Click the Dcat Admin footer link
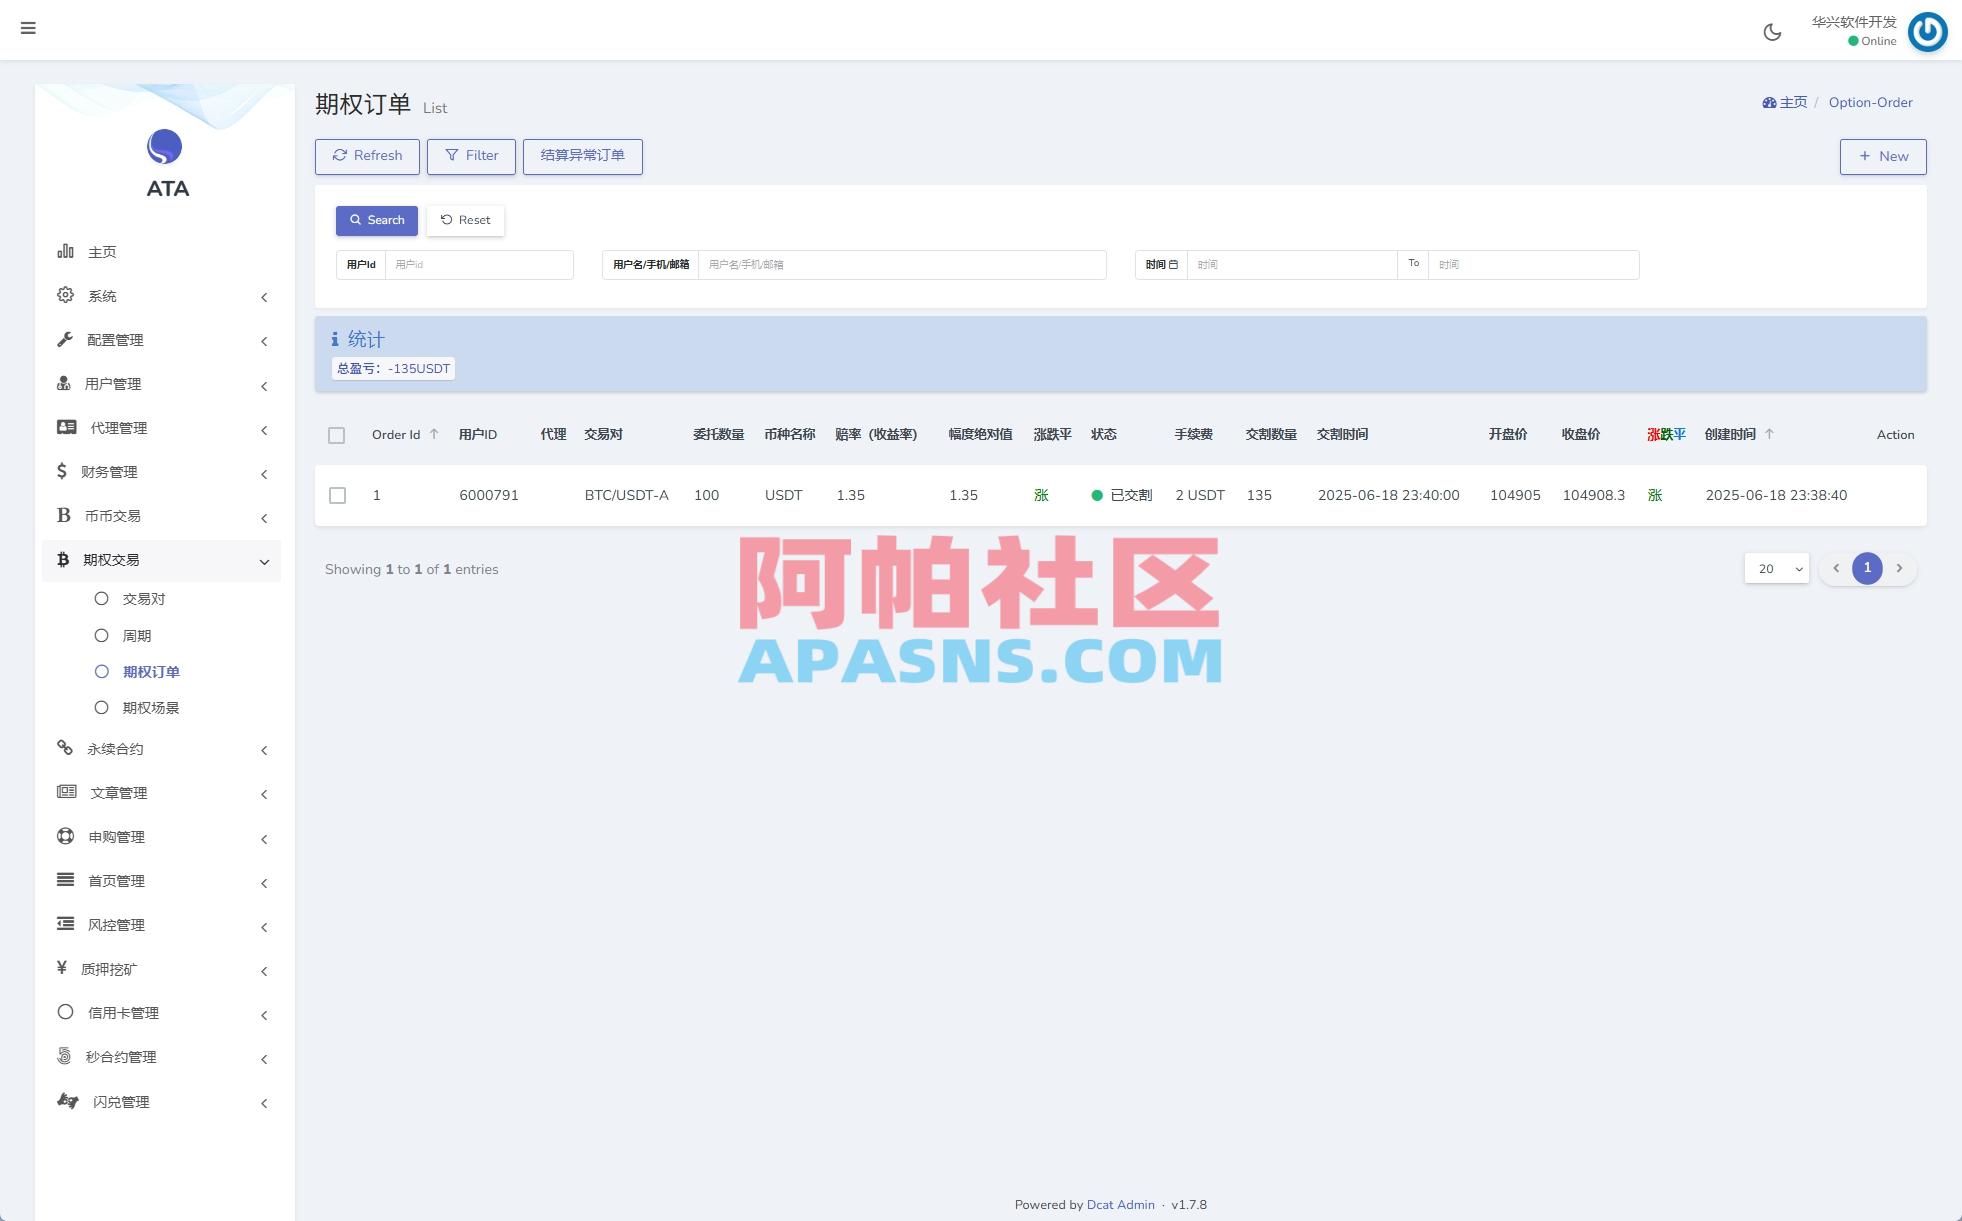Image resolution: width=1962 pixels, height=1221 pixels. 1120,1204
